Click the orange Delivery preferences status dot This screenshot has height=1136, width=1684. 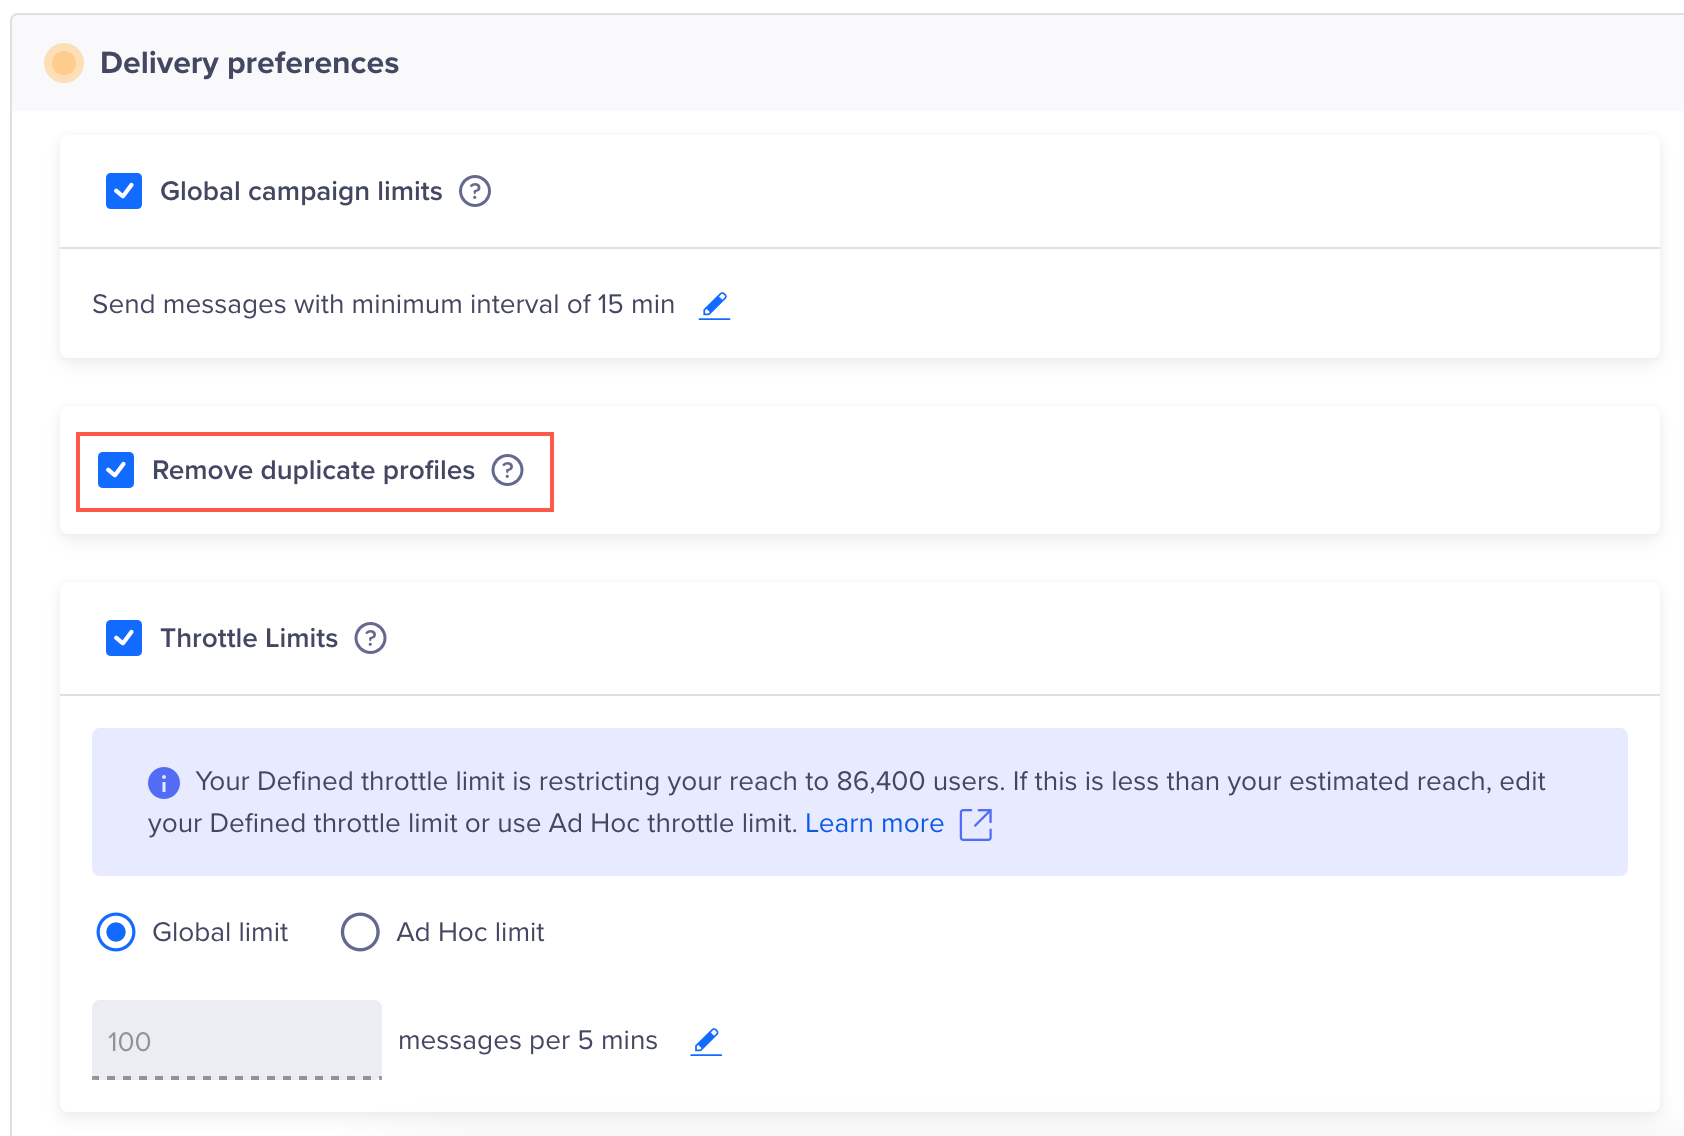click(x=64, y=63)
